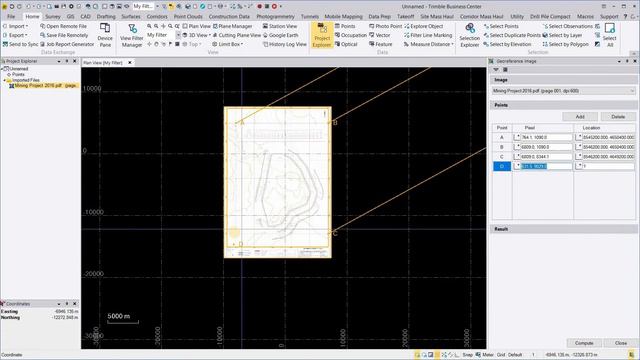This screenshot has width=640, height=360.
Task: Launch Google Earth view
Action: 280,35
